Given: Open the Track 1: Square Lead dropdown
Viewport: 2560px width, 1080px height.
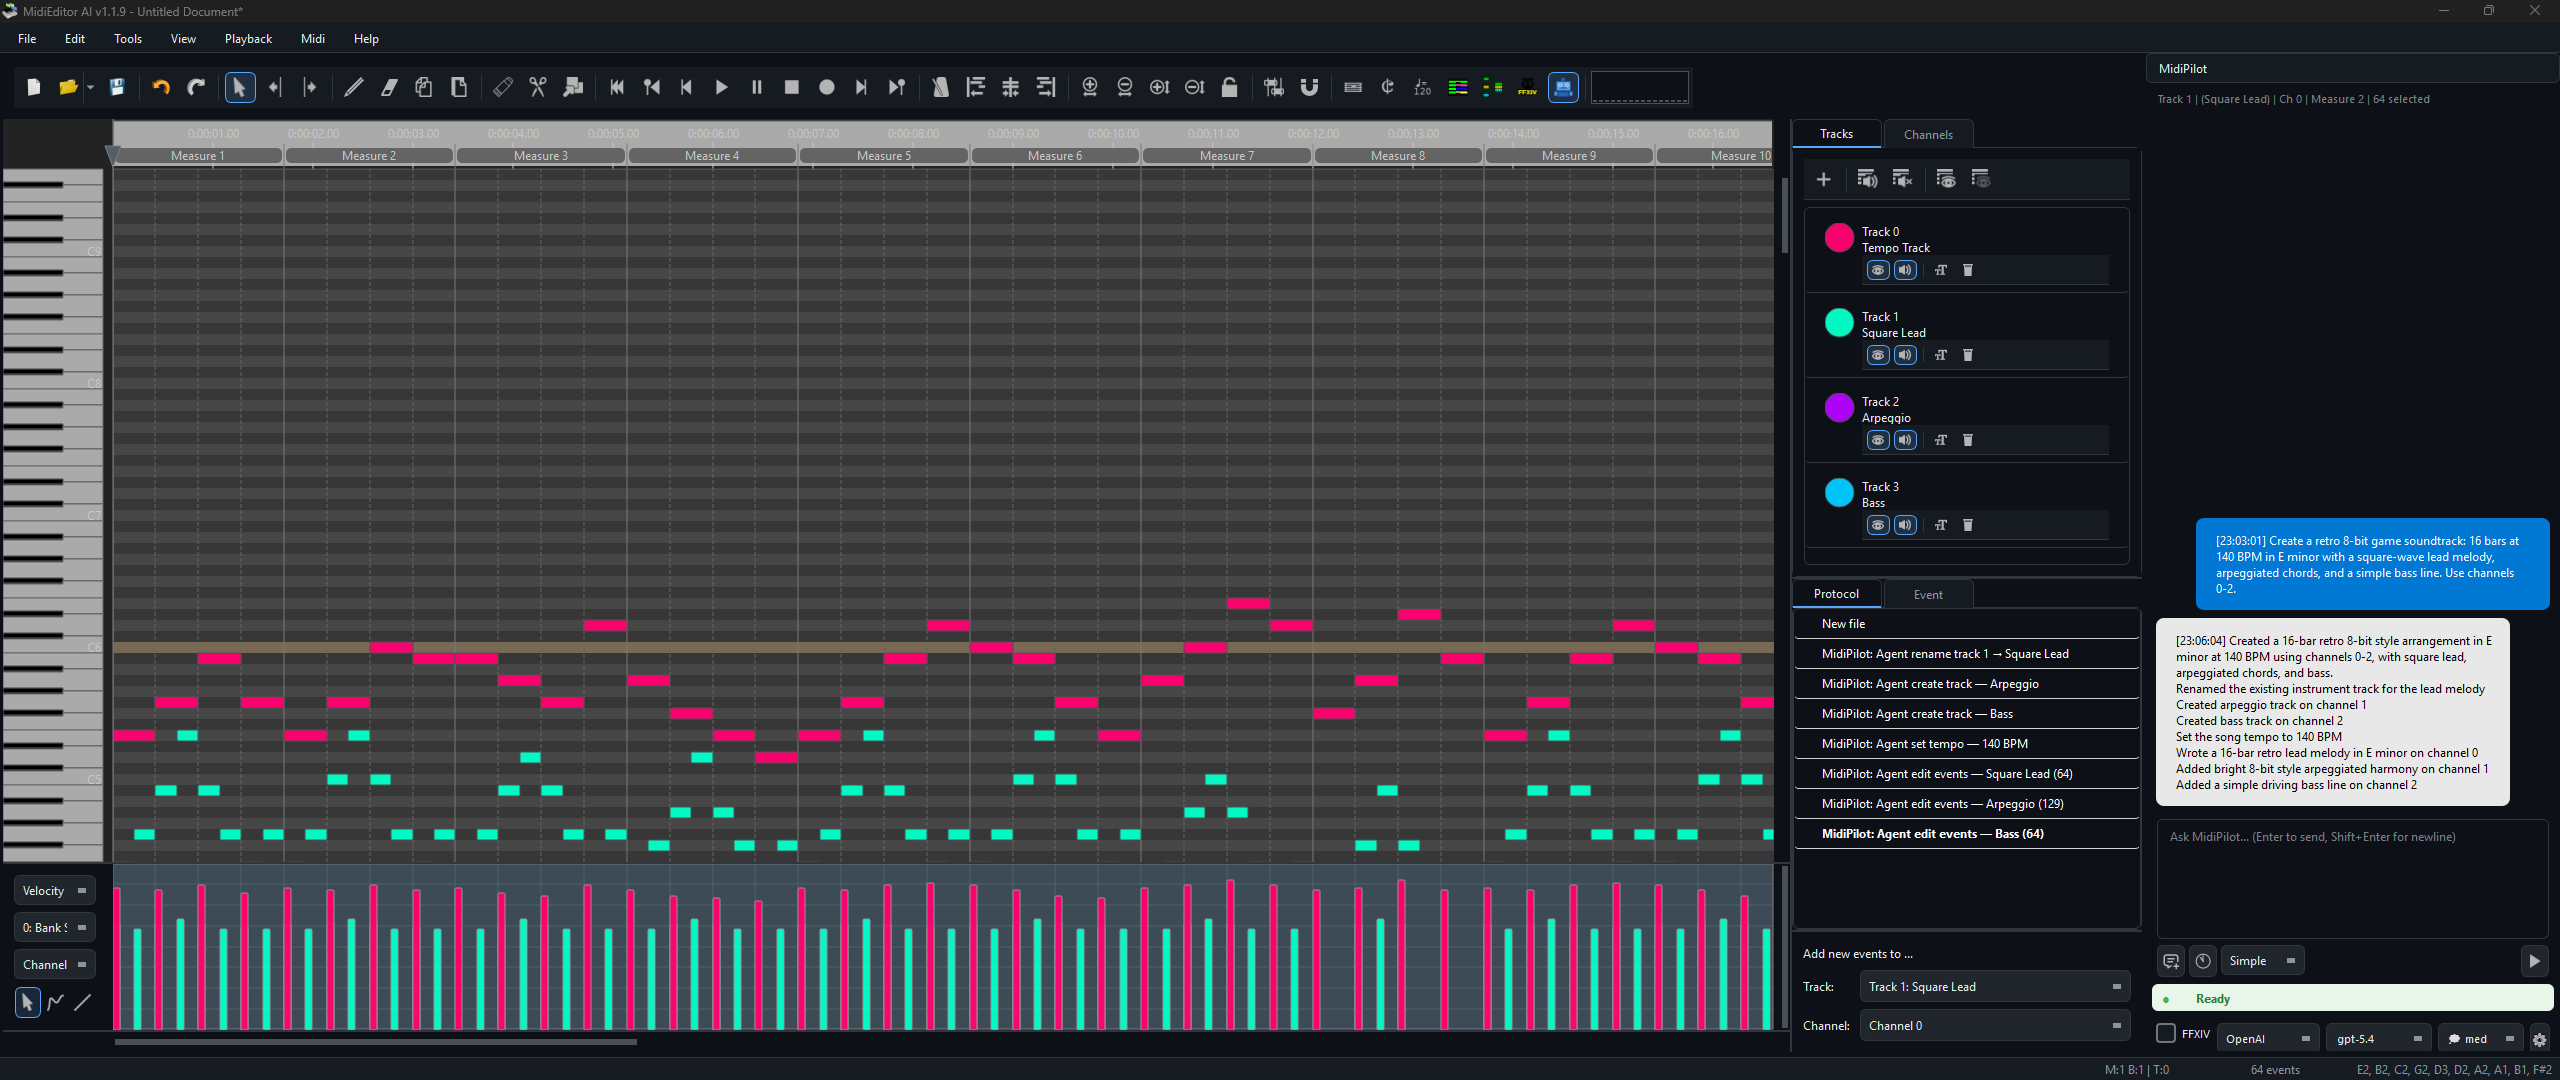Looking at the screenshot, I should point(1994,987).
